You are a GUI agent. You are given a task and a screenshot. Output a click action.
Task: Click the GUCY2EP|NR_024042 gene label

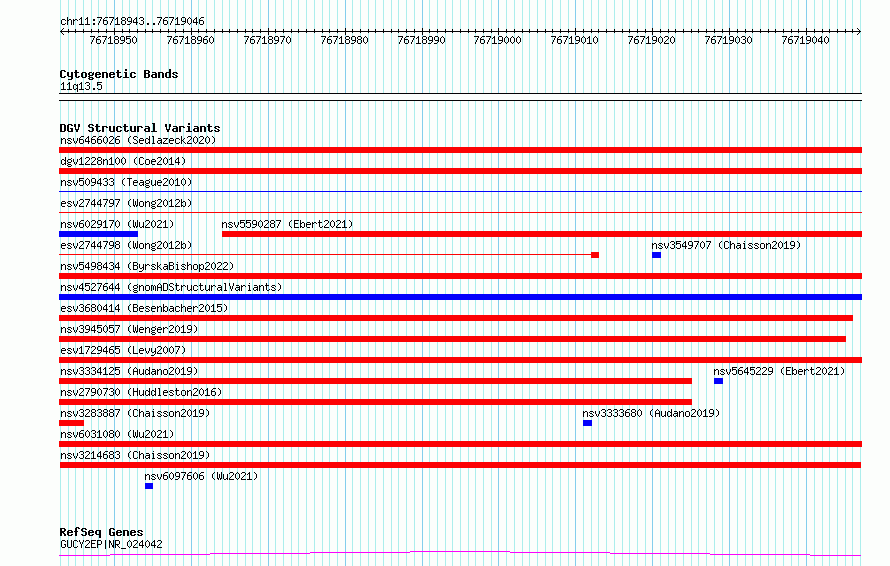point(111,544)
